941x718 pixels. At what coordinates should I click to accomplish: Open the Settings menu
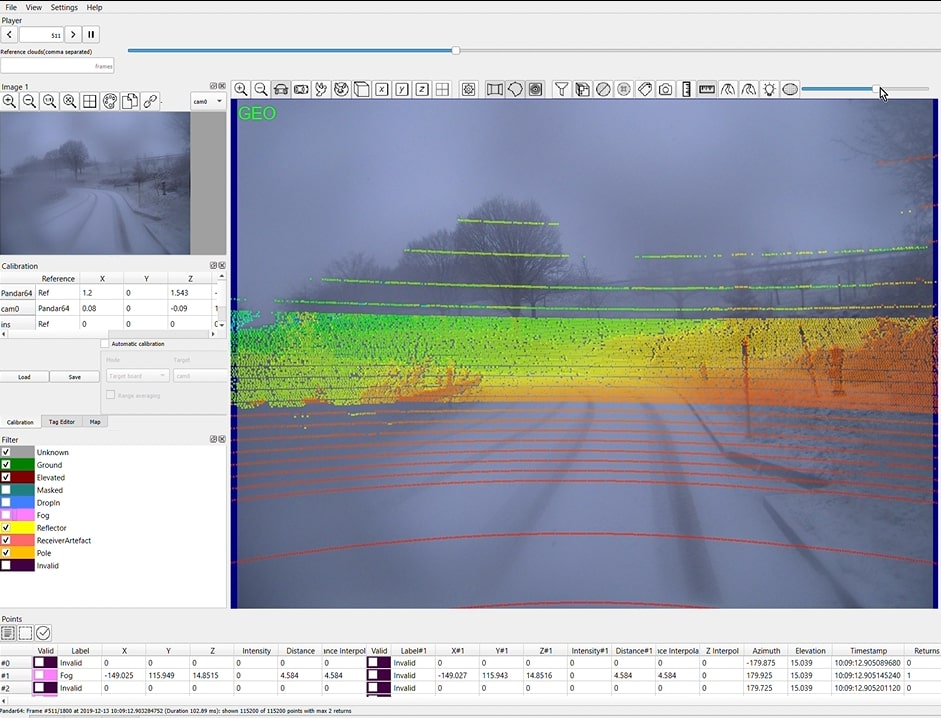pos(64,7)
